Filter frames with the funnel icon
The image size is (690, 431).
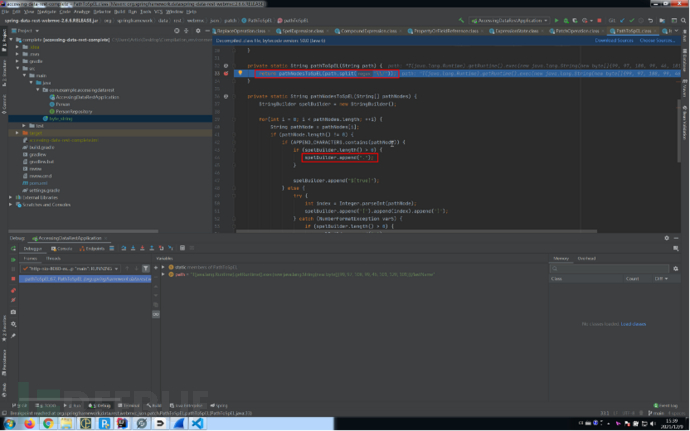pyautogui.click(x=146, y=269)
